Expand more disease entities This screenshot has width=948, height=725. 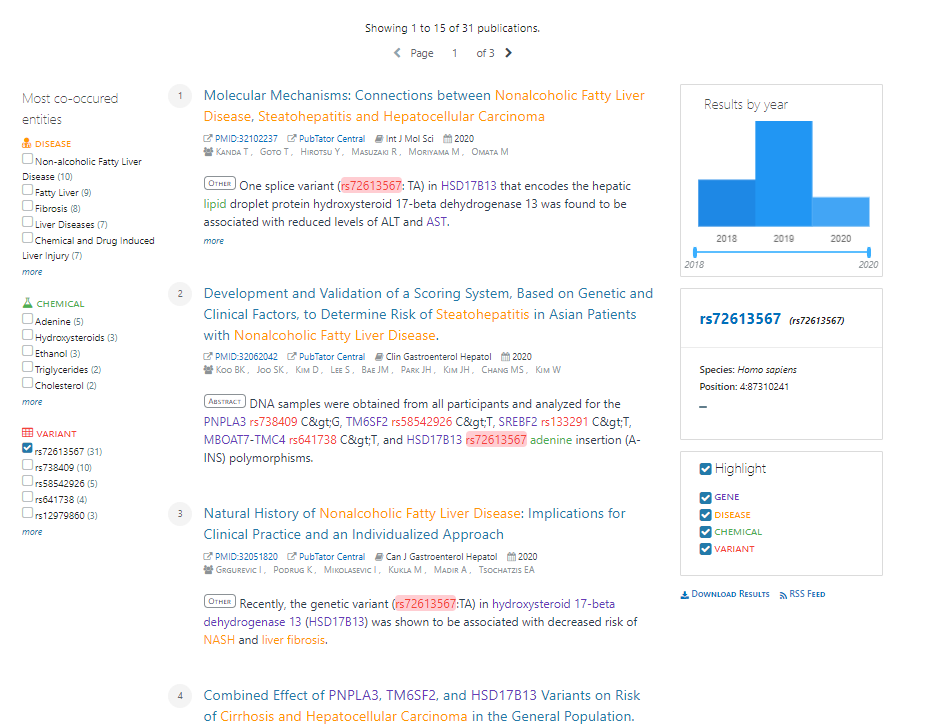click(x=31, y=271)
